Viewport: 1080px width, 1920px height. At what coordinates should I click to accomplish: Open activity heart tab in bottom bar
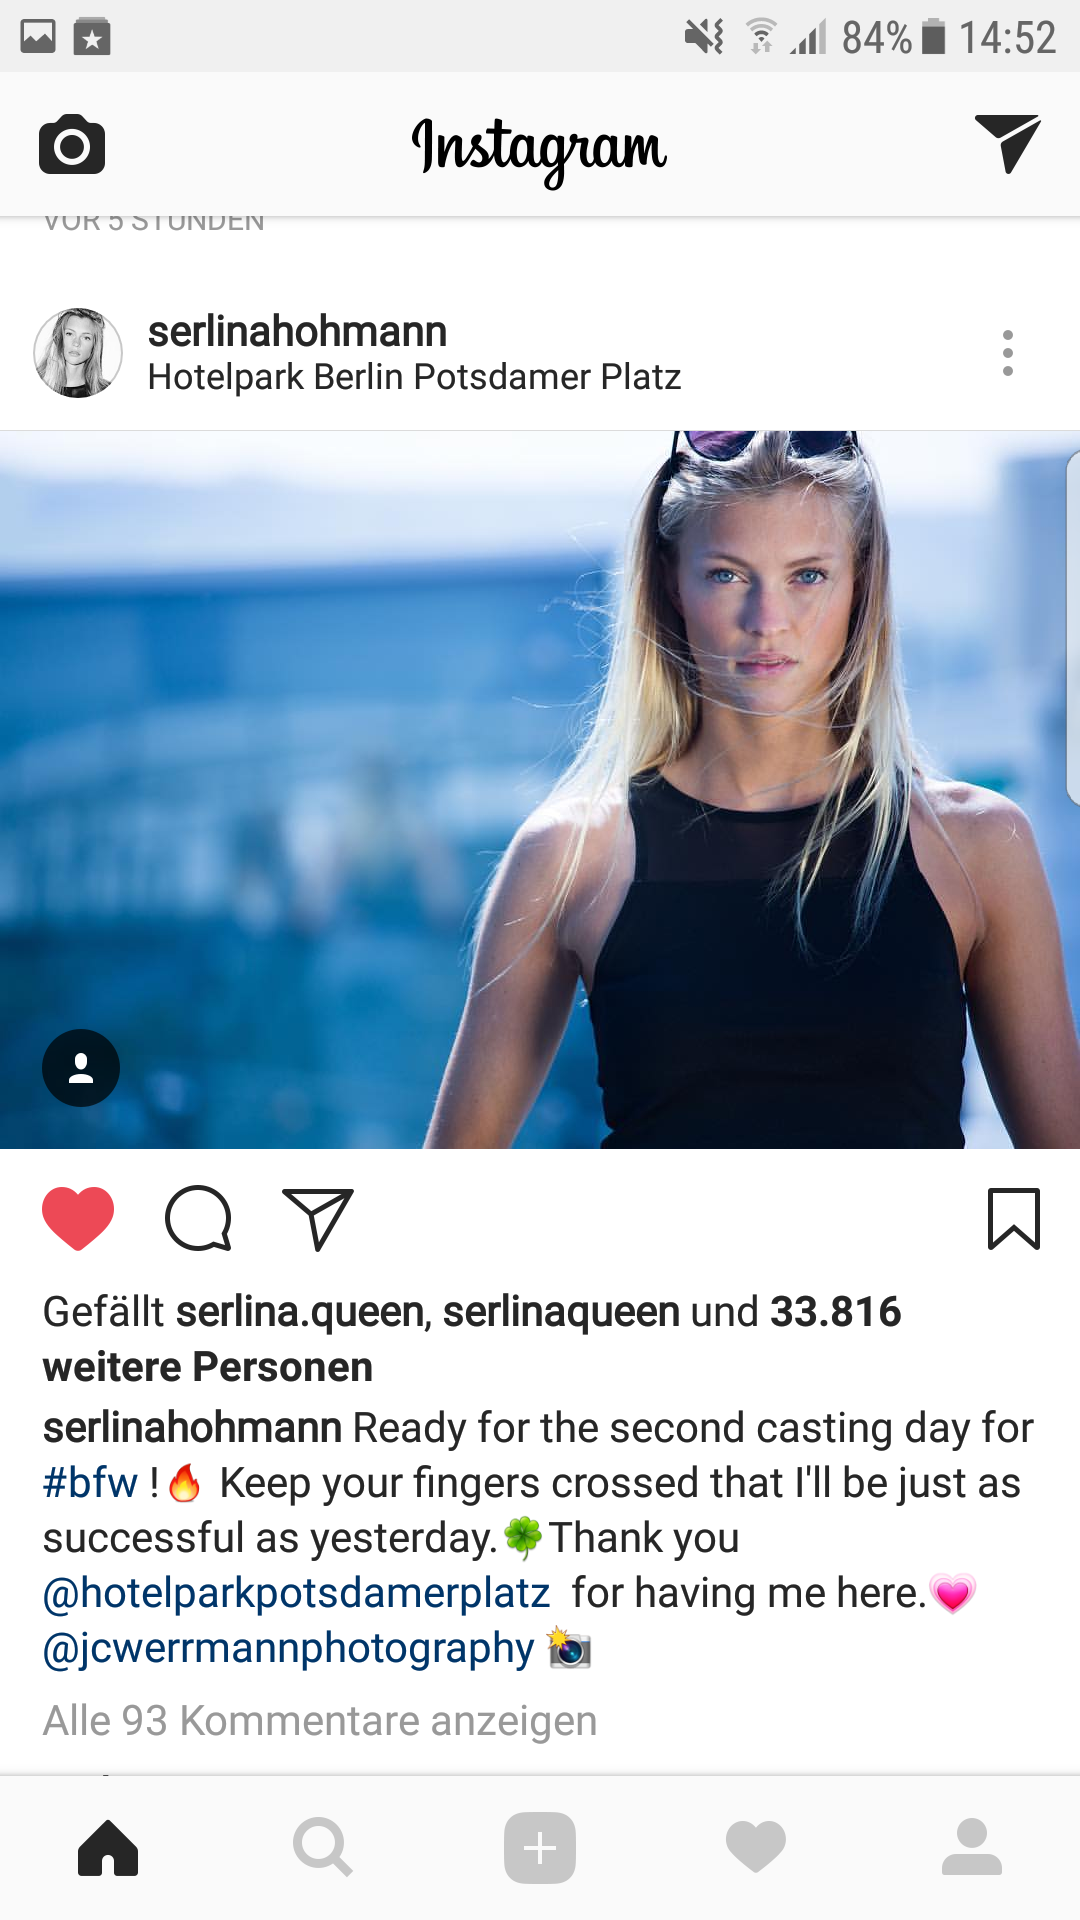point(756,1847)
